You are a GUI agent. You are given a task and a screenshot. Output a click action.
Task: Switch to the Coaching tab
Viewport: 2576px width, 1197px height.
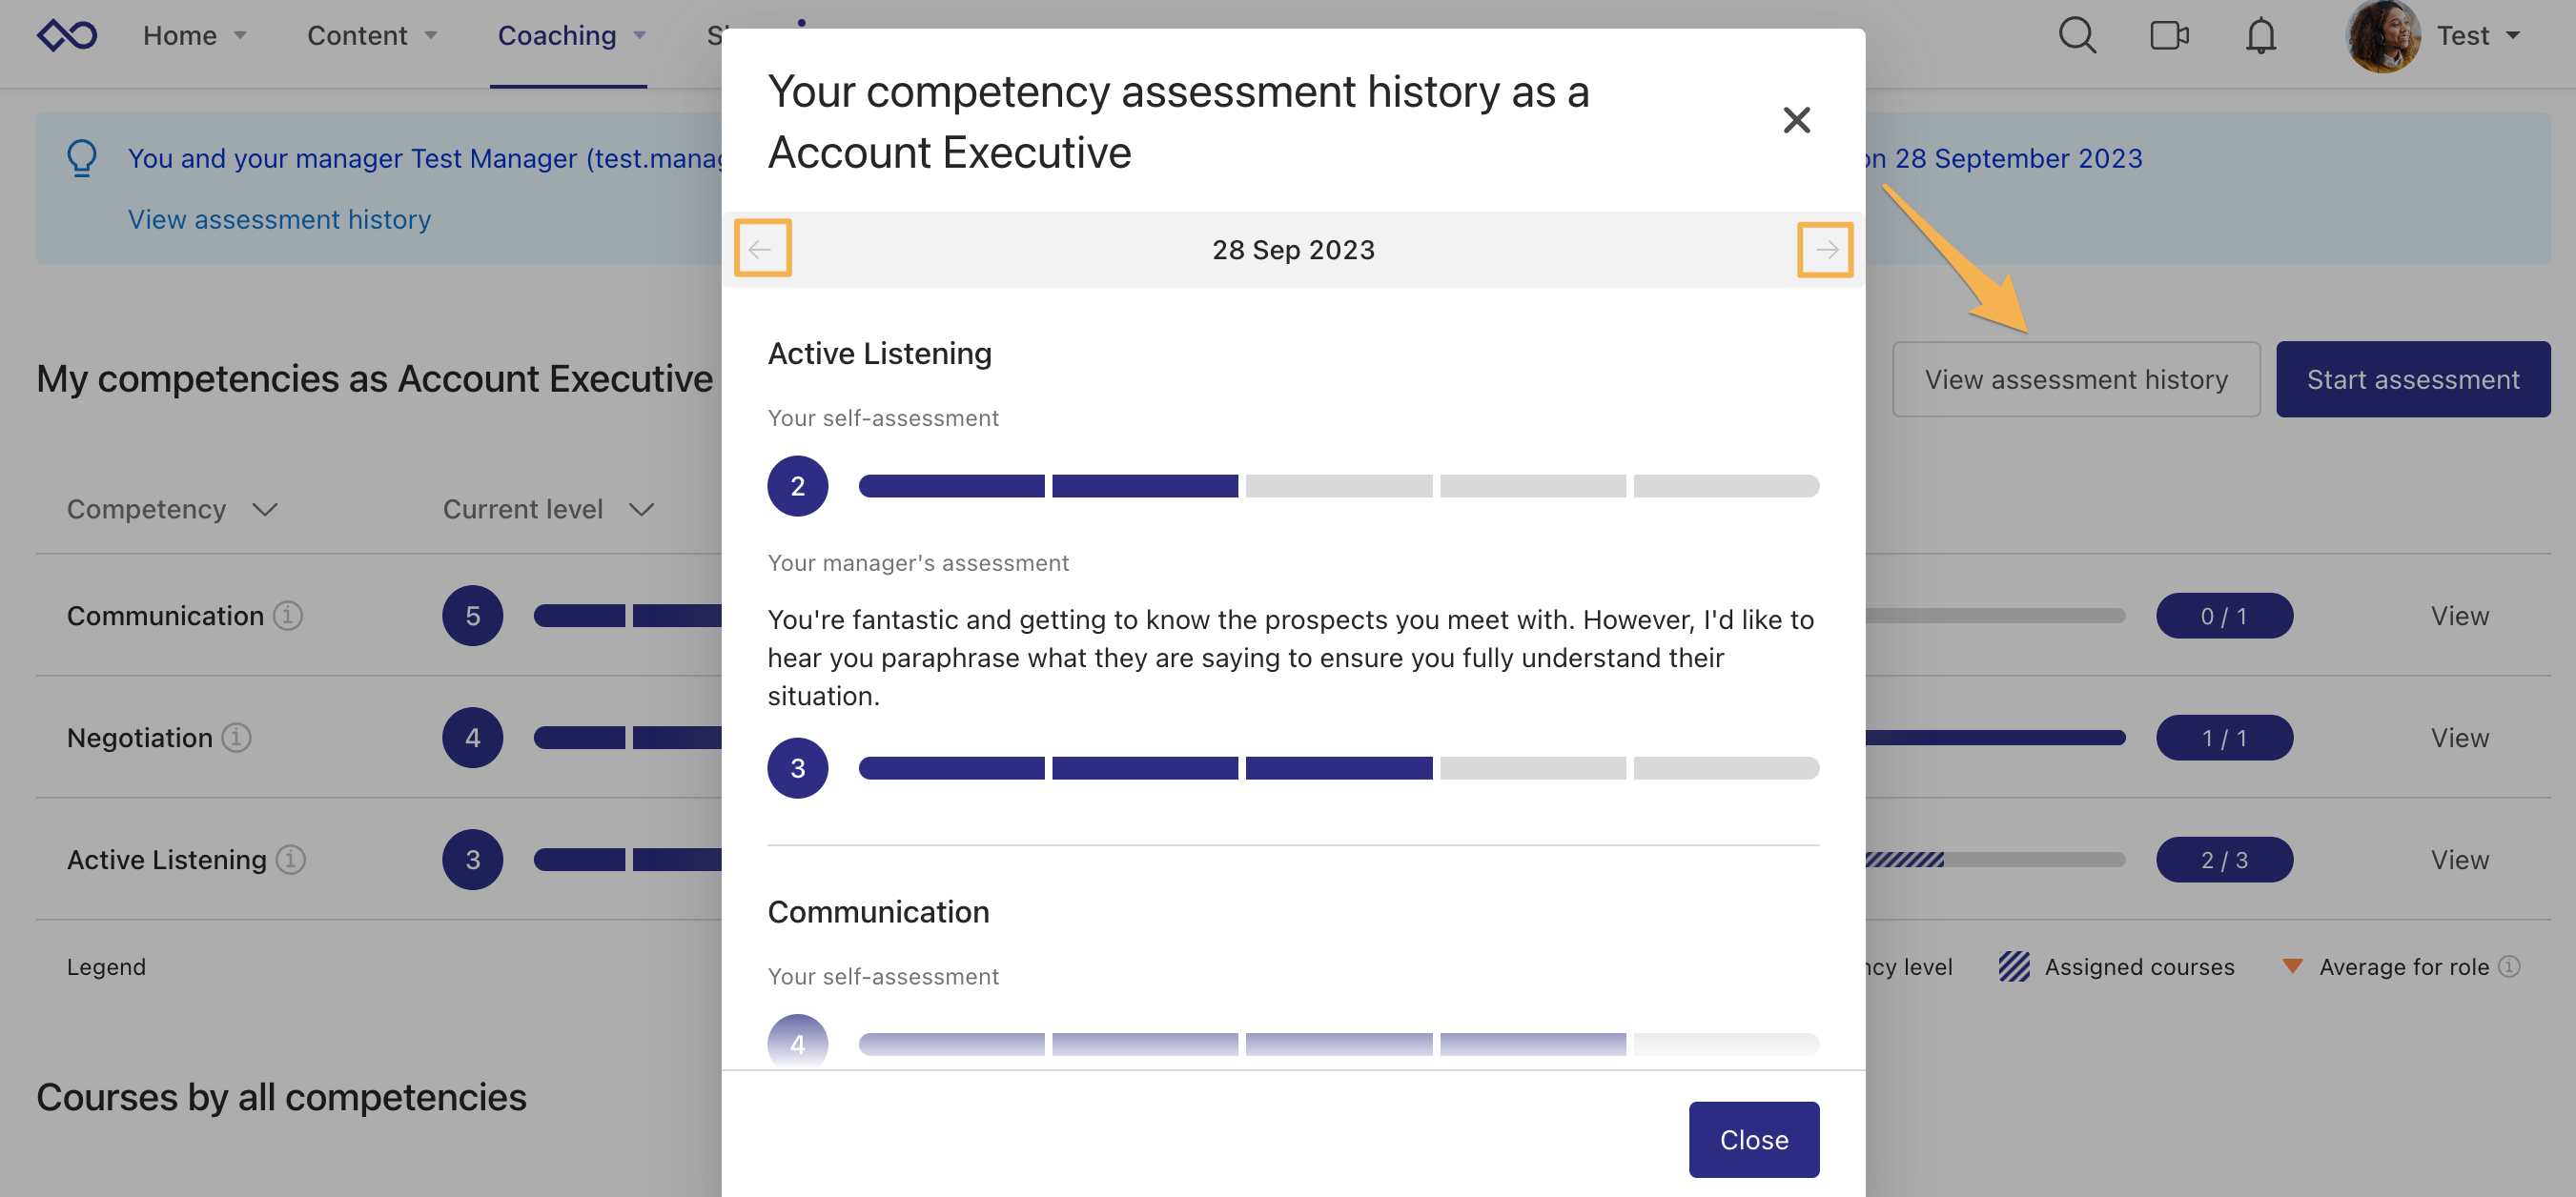(x=556, y=35)
